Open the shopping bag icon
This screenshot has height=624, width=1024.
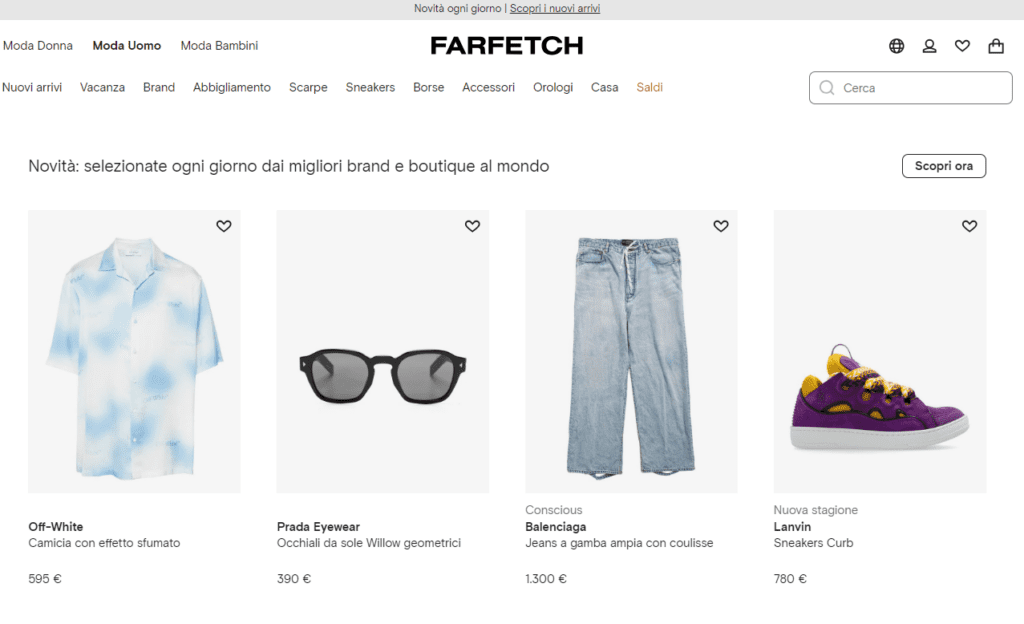[x=996, y=46]
